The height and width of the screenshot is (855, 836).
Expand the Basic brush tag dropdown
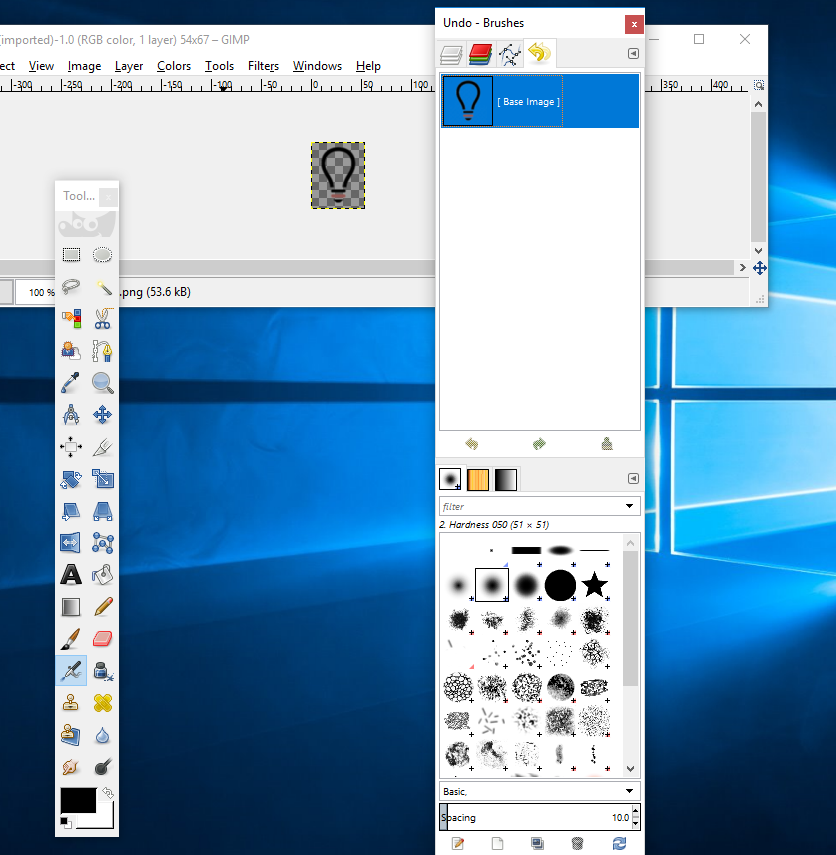point(629,791)
